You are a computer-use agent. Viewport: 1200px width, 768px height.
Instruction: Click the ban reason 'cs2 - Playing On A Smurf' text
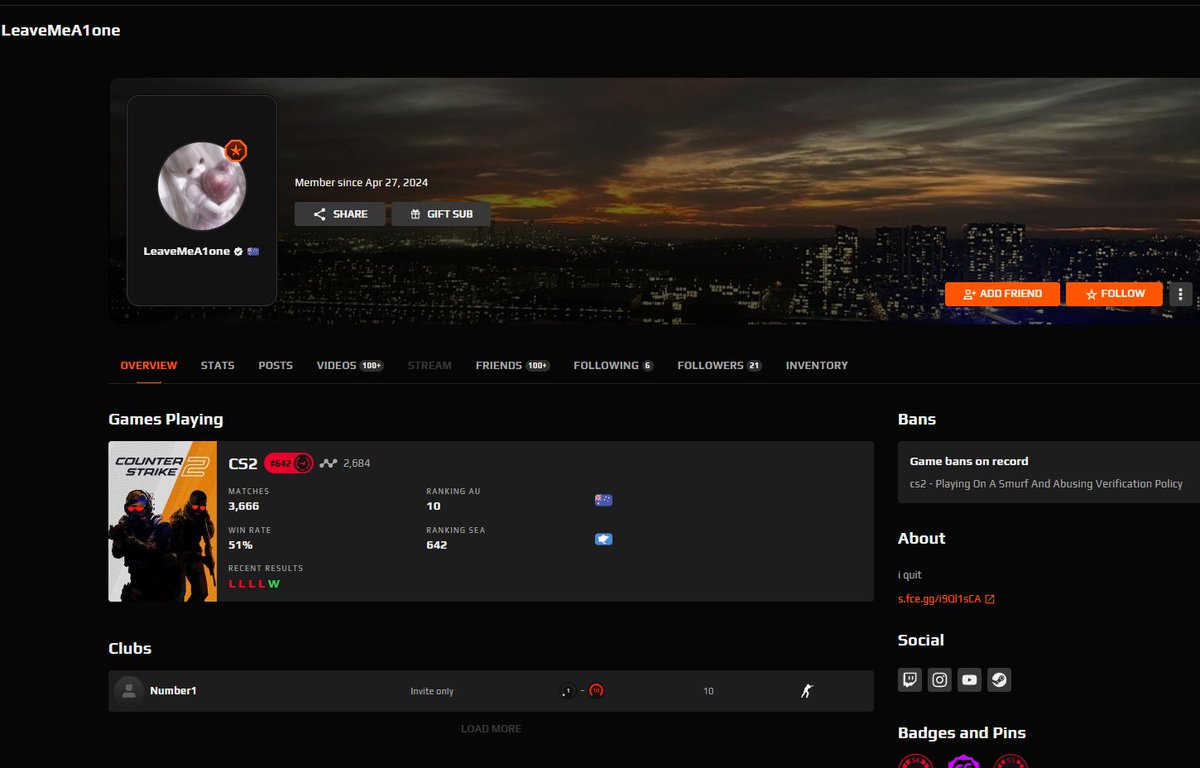tap(1046, 484)
